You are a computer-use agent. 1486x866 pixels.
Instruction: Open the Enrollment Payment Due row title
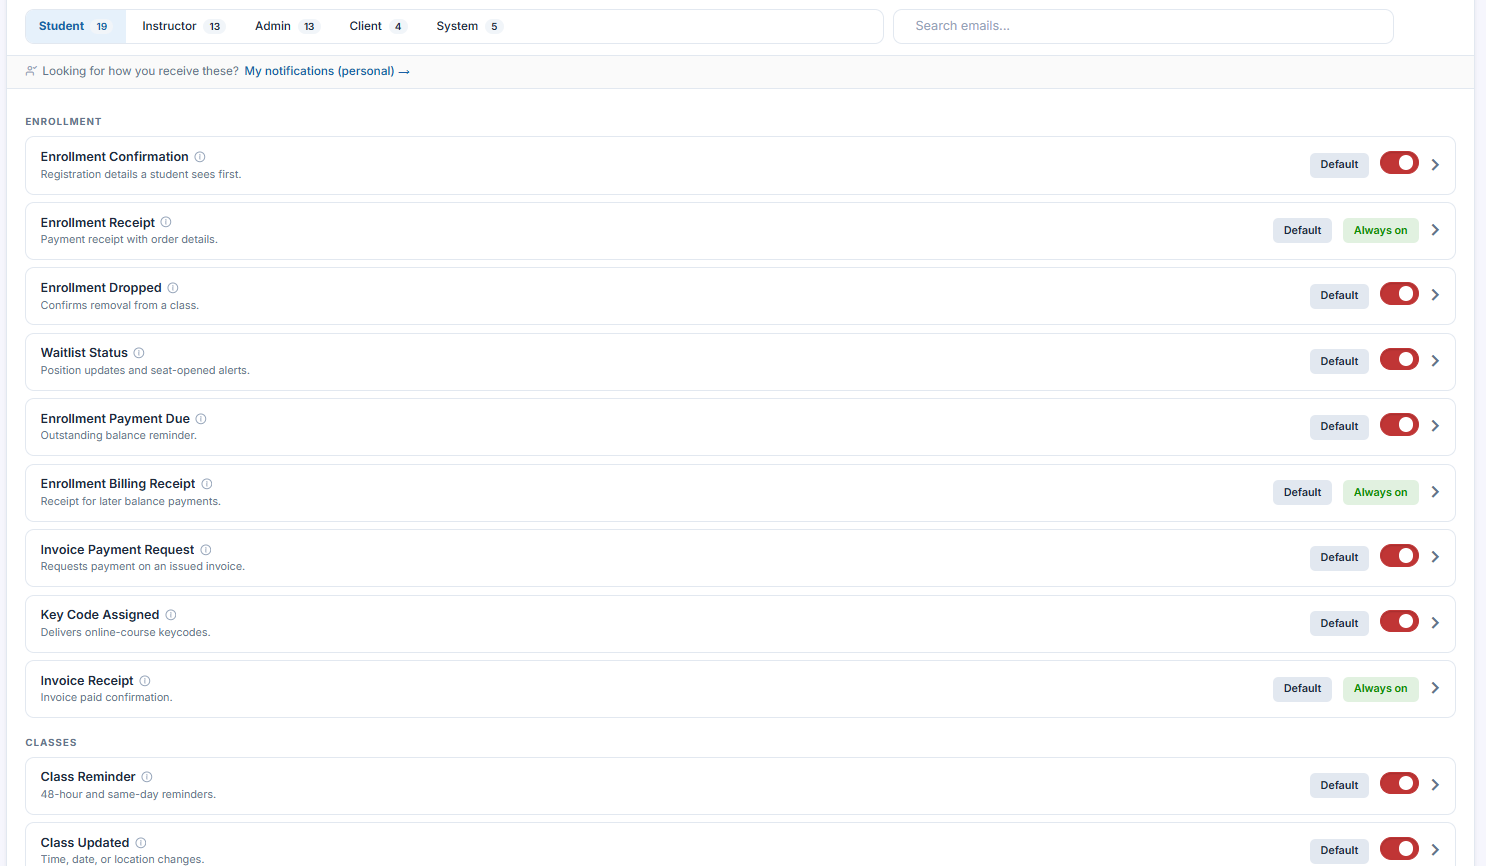(x=115, y=419)
